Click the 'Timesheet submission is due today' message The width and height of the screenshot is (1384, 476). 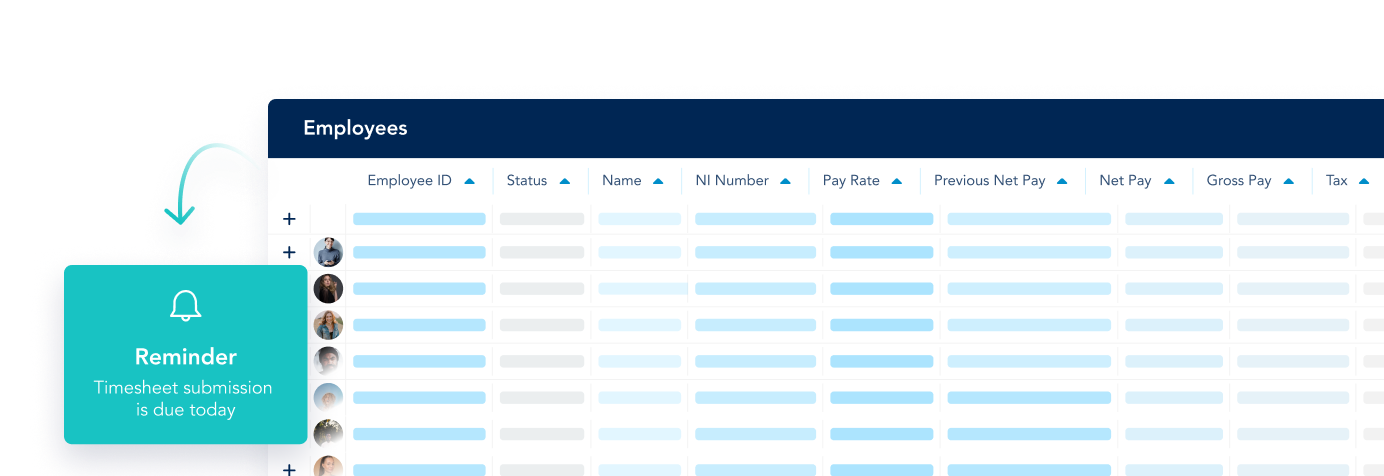tap(184, 398)
